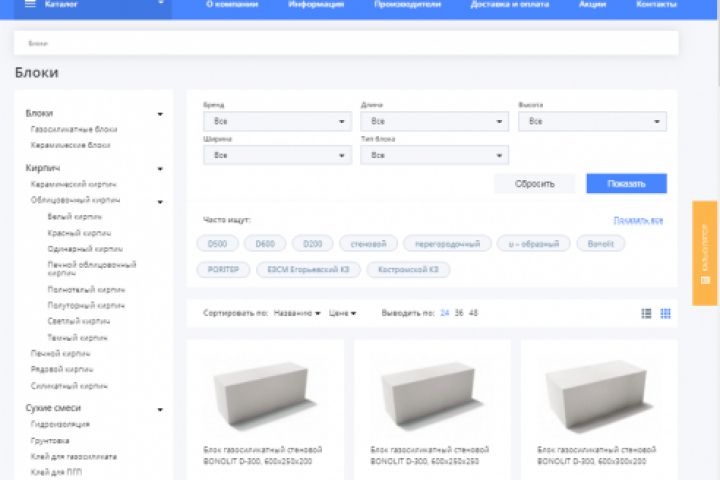
Task: Open Газосиликатные блоки category
Action: (x=74, y=130)
